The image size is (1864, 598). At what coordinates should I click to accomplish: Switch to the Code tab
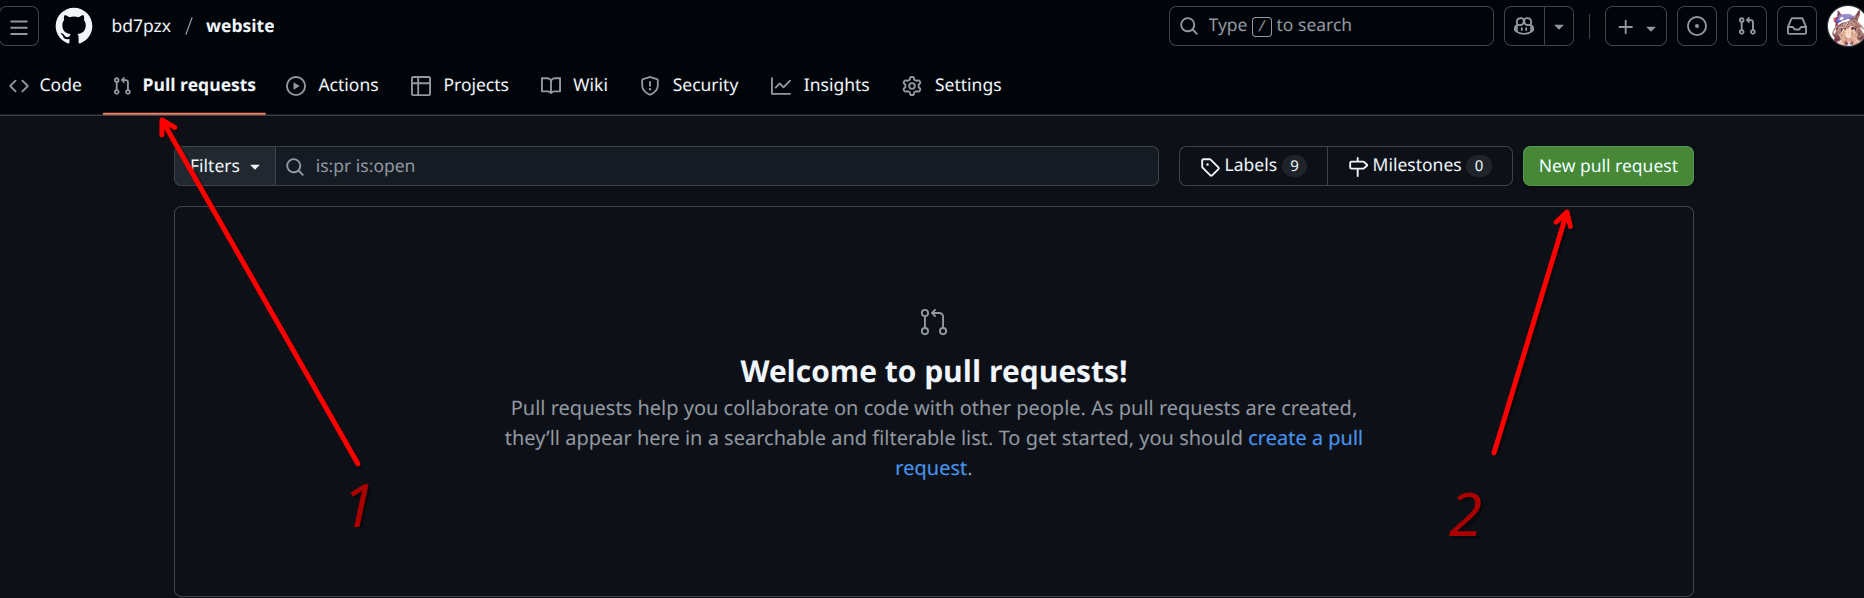[x=46, y=86]
